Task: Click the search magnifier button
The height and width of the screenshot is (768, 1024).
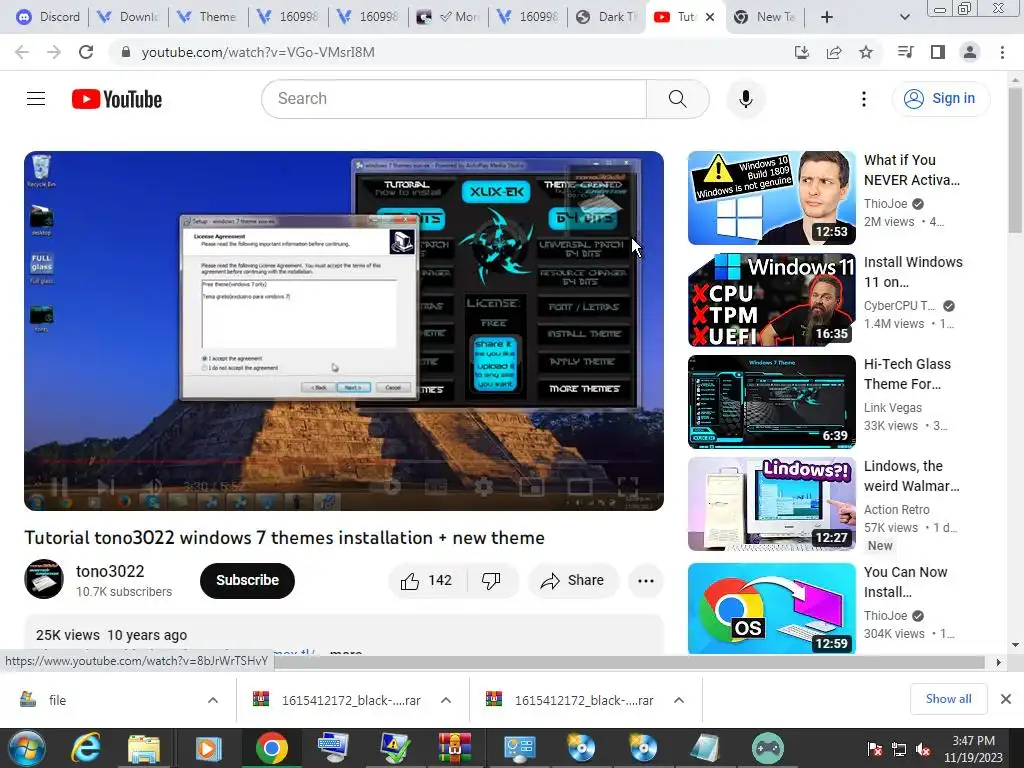Action: pos(677,99)
